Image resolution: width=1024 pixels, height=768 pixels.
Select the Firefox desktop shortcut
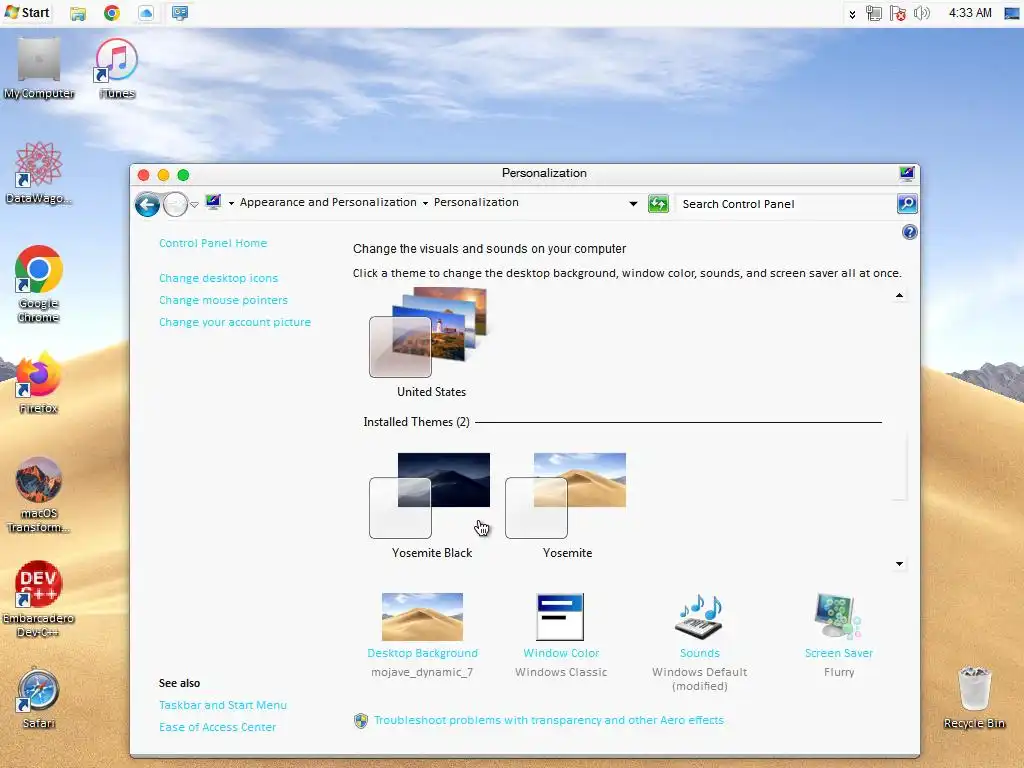pyautogui.click(x=39, y=383)
